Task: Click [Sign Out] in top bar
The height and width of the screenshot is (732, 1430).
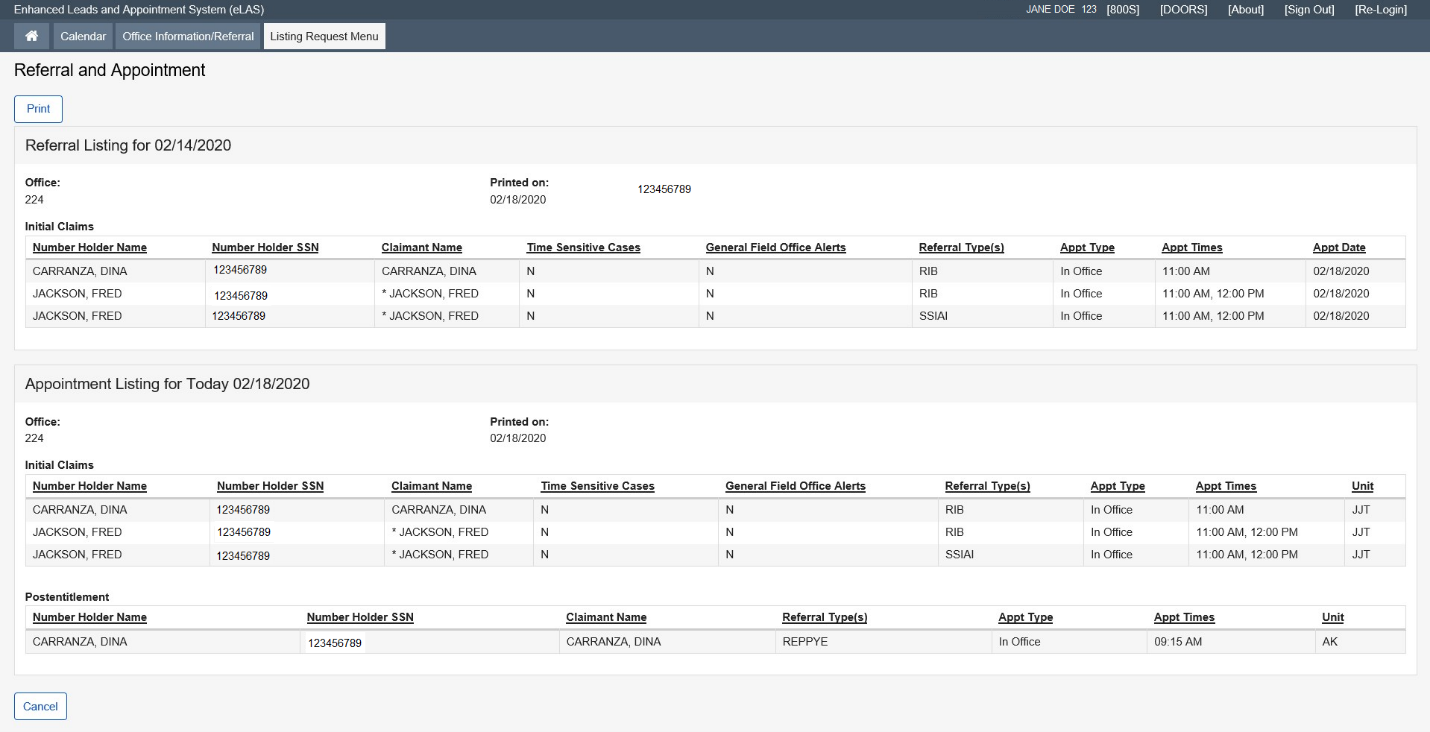Action: click(x=1309, y=10)
